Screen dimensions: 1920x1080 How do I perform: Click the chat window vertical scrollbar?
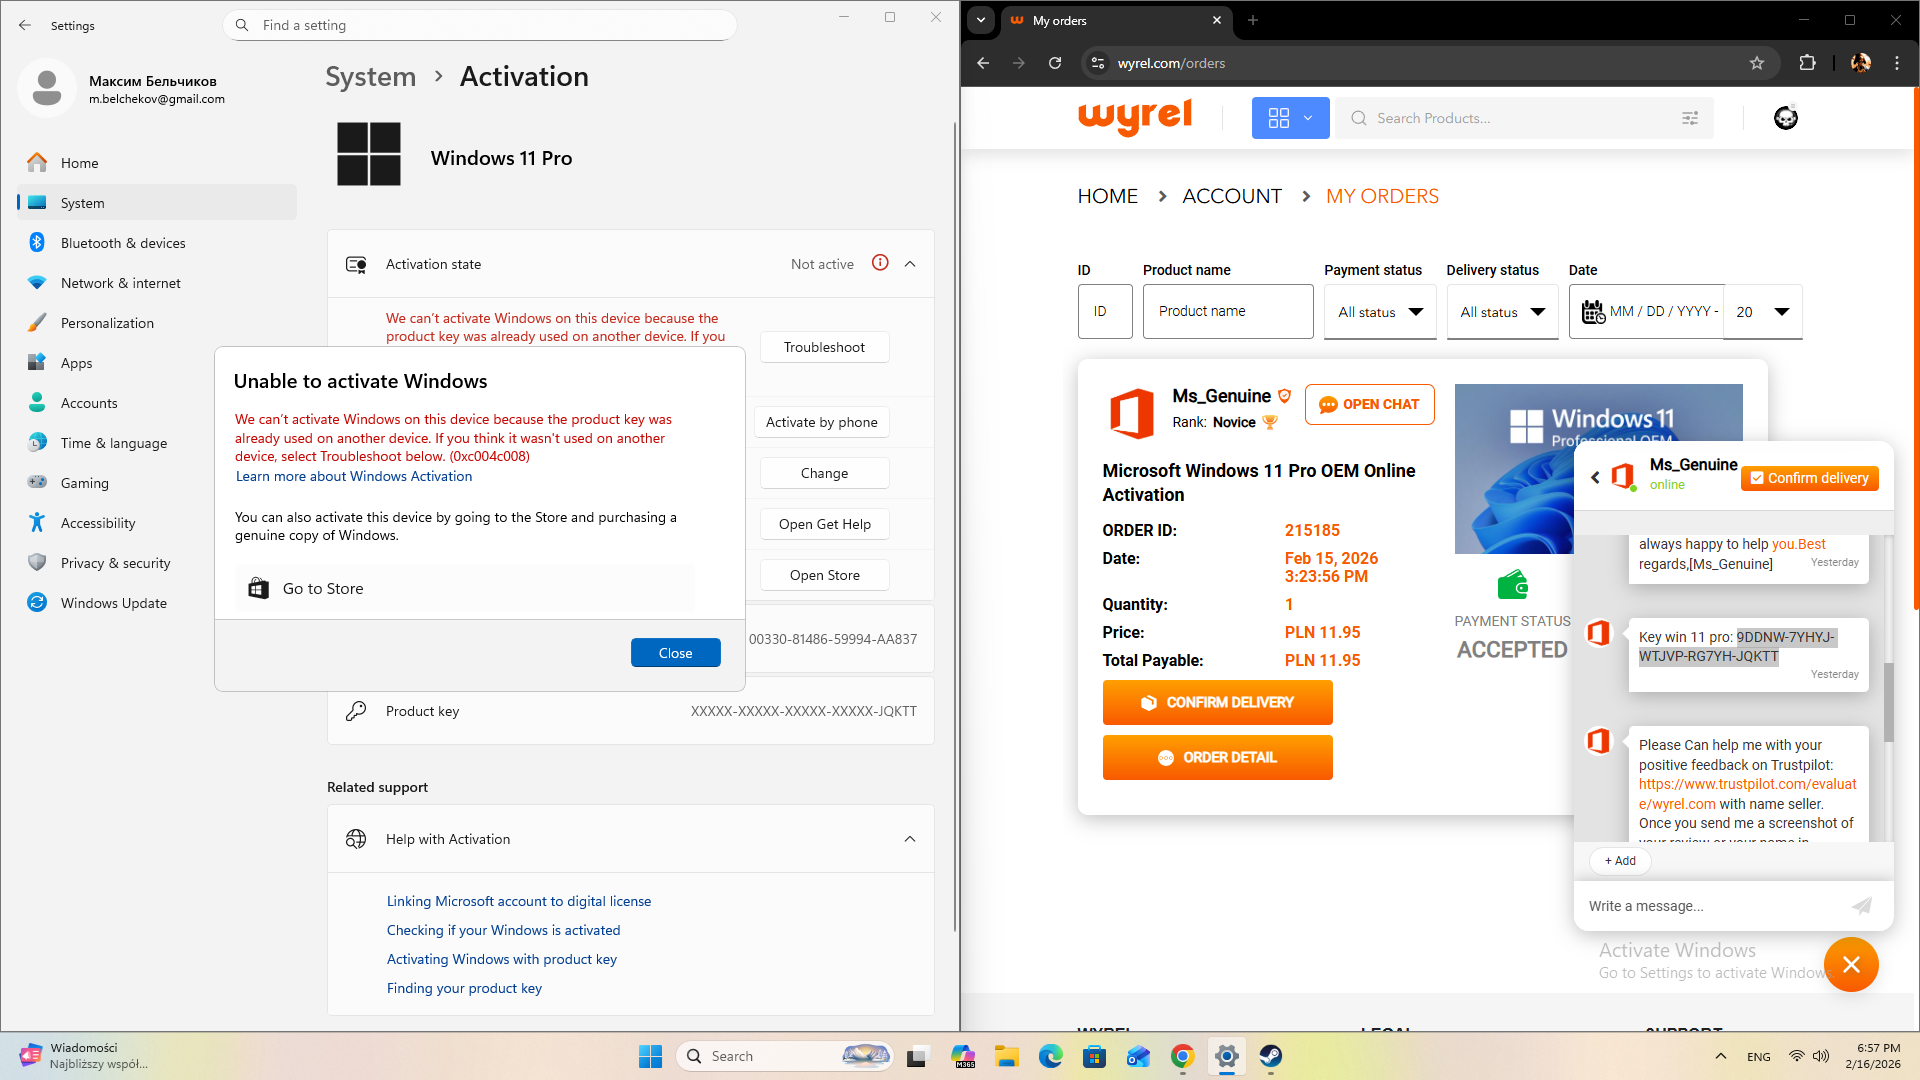click(x=1888, y=700)
